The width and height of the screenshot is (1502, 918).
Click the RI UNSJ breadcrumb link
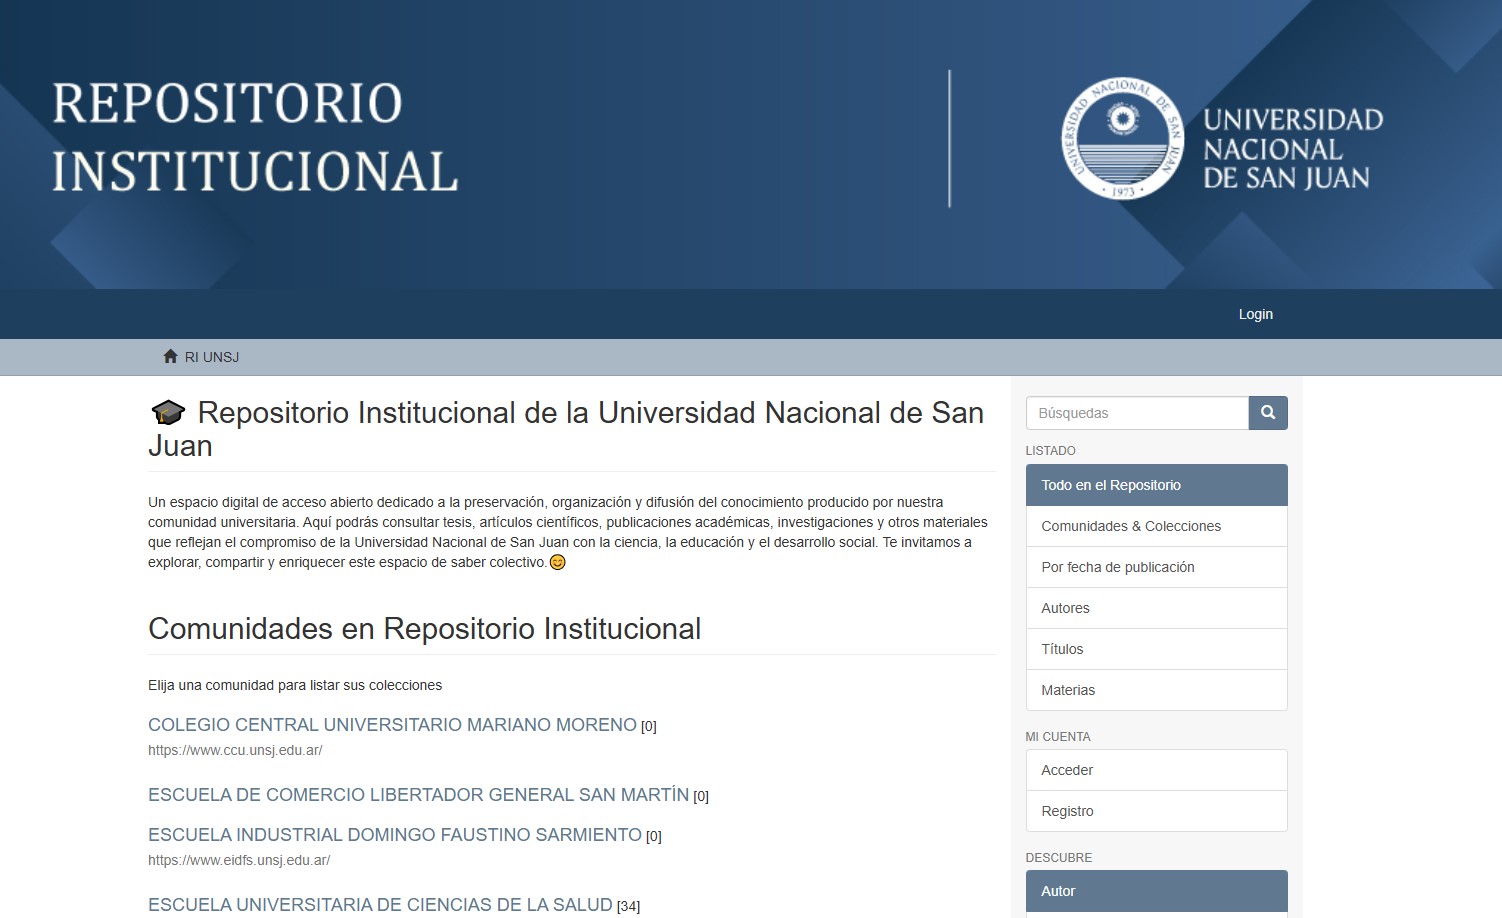pyautogui.click(x=212, y=357)
